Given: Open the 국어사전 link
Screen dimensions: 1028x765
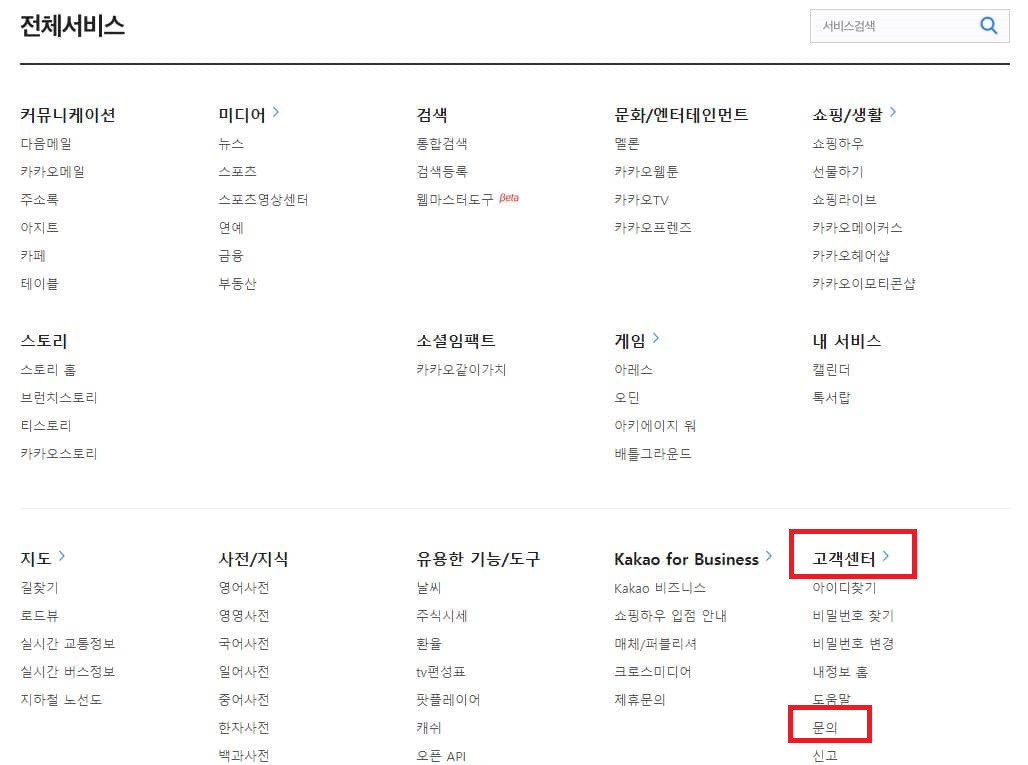Looking at the screenshot, I should coord(244,644).
